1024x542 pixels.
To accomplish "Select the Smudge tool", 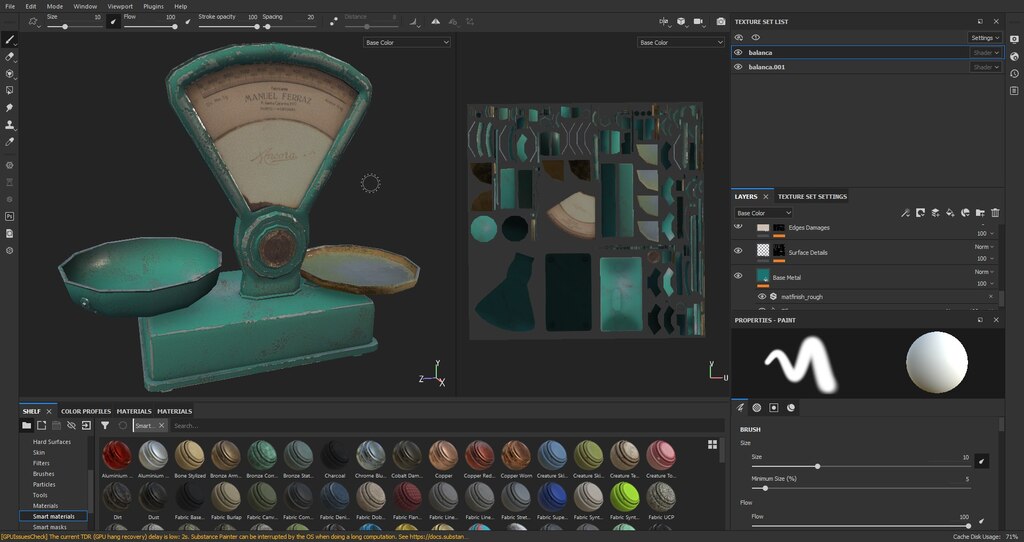I will pyautogui.click(x=9, y=107).
